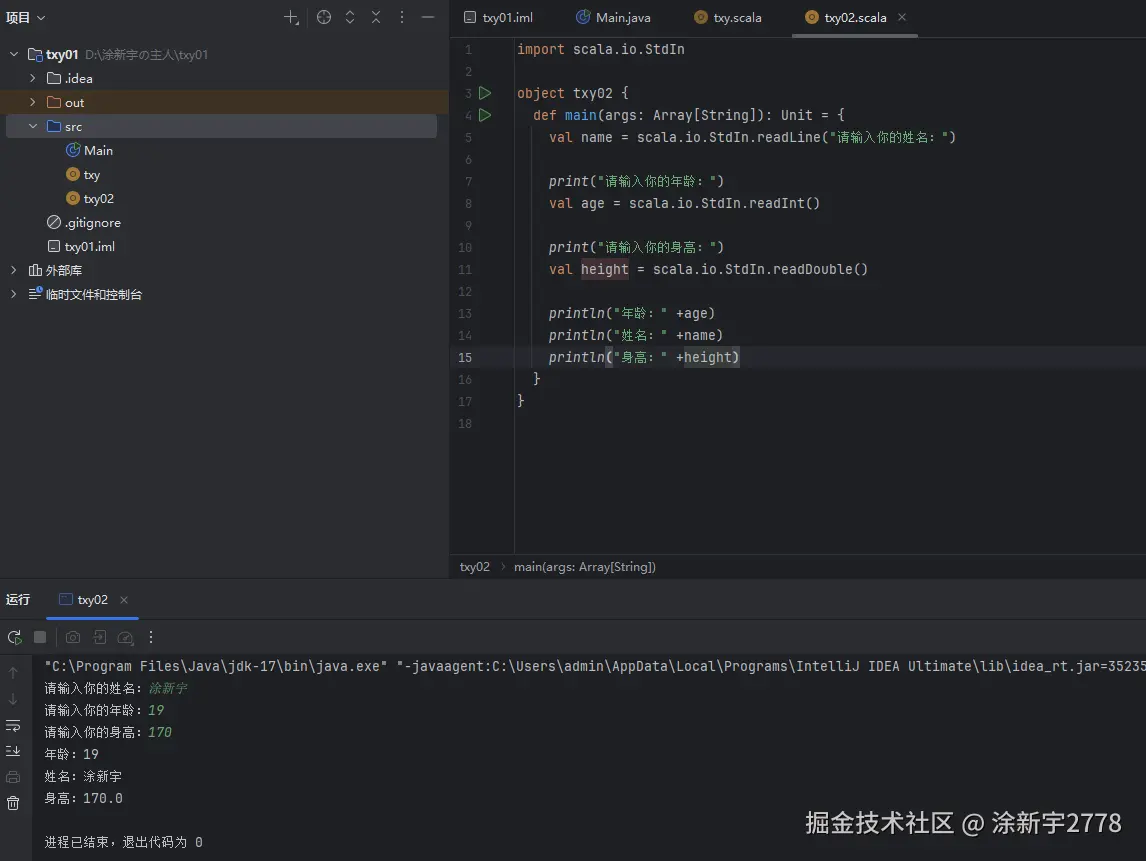Click line number 15 in gutter

coord(465,357)
